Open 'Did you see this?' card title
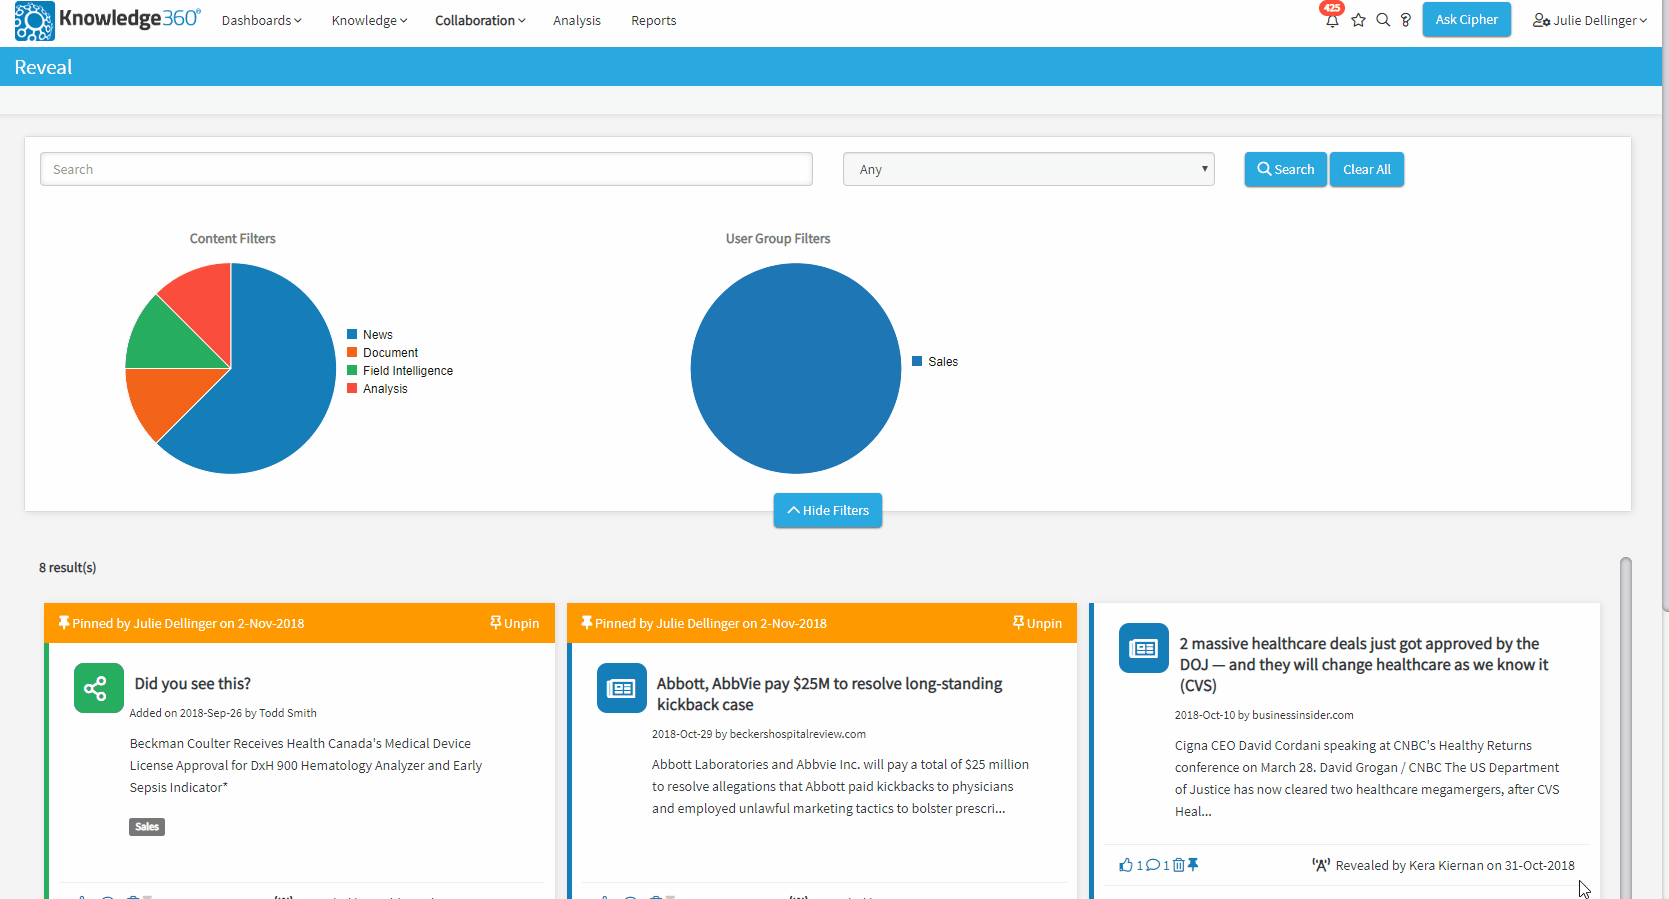 [193, 684]
